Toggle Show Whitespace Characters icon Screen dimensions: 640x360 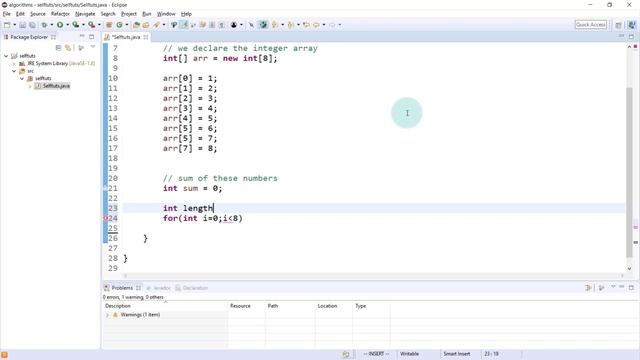221,25
